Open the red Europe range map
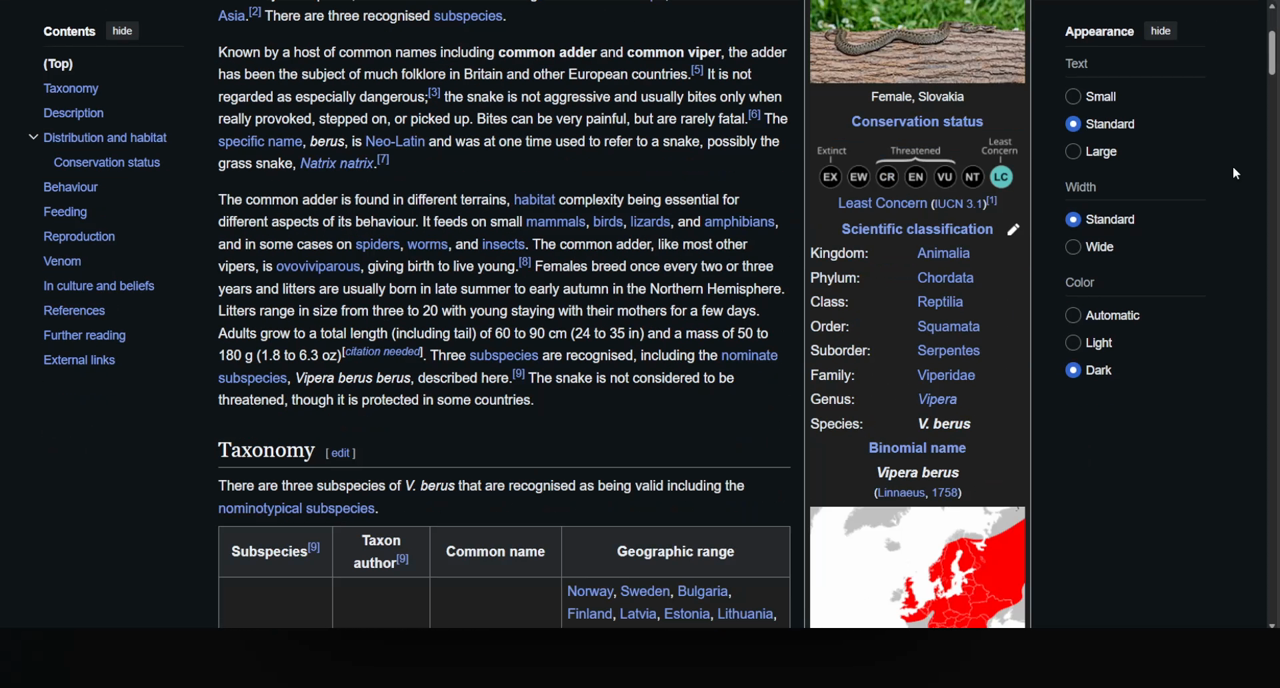 (x=917, y=567)
